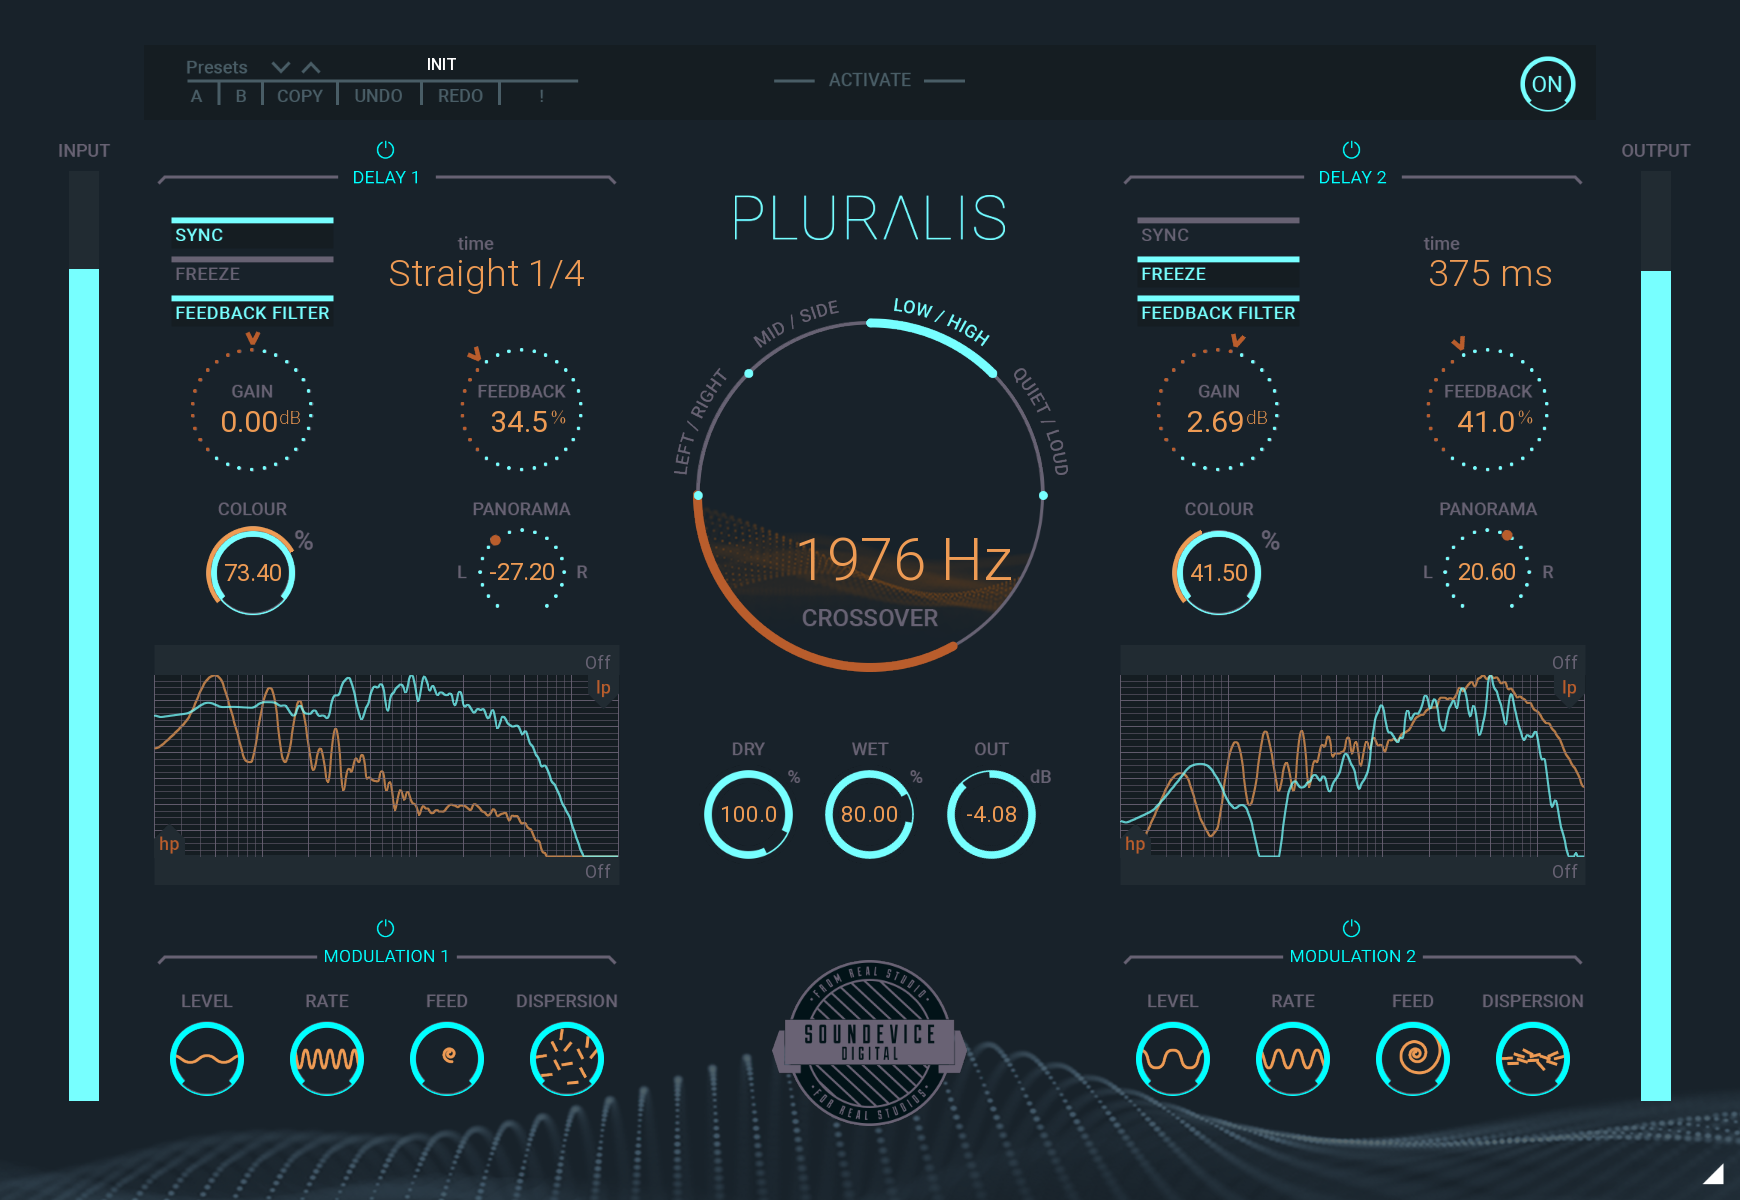Click the DRY amount knob

tap(748, 813)
